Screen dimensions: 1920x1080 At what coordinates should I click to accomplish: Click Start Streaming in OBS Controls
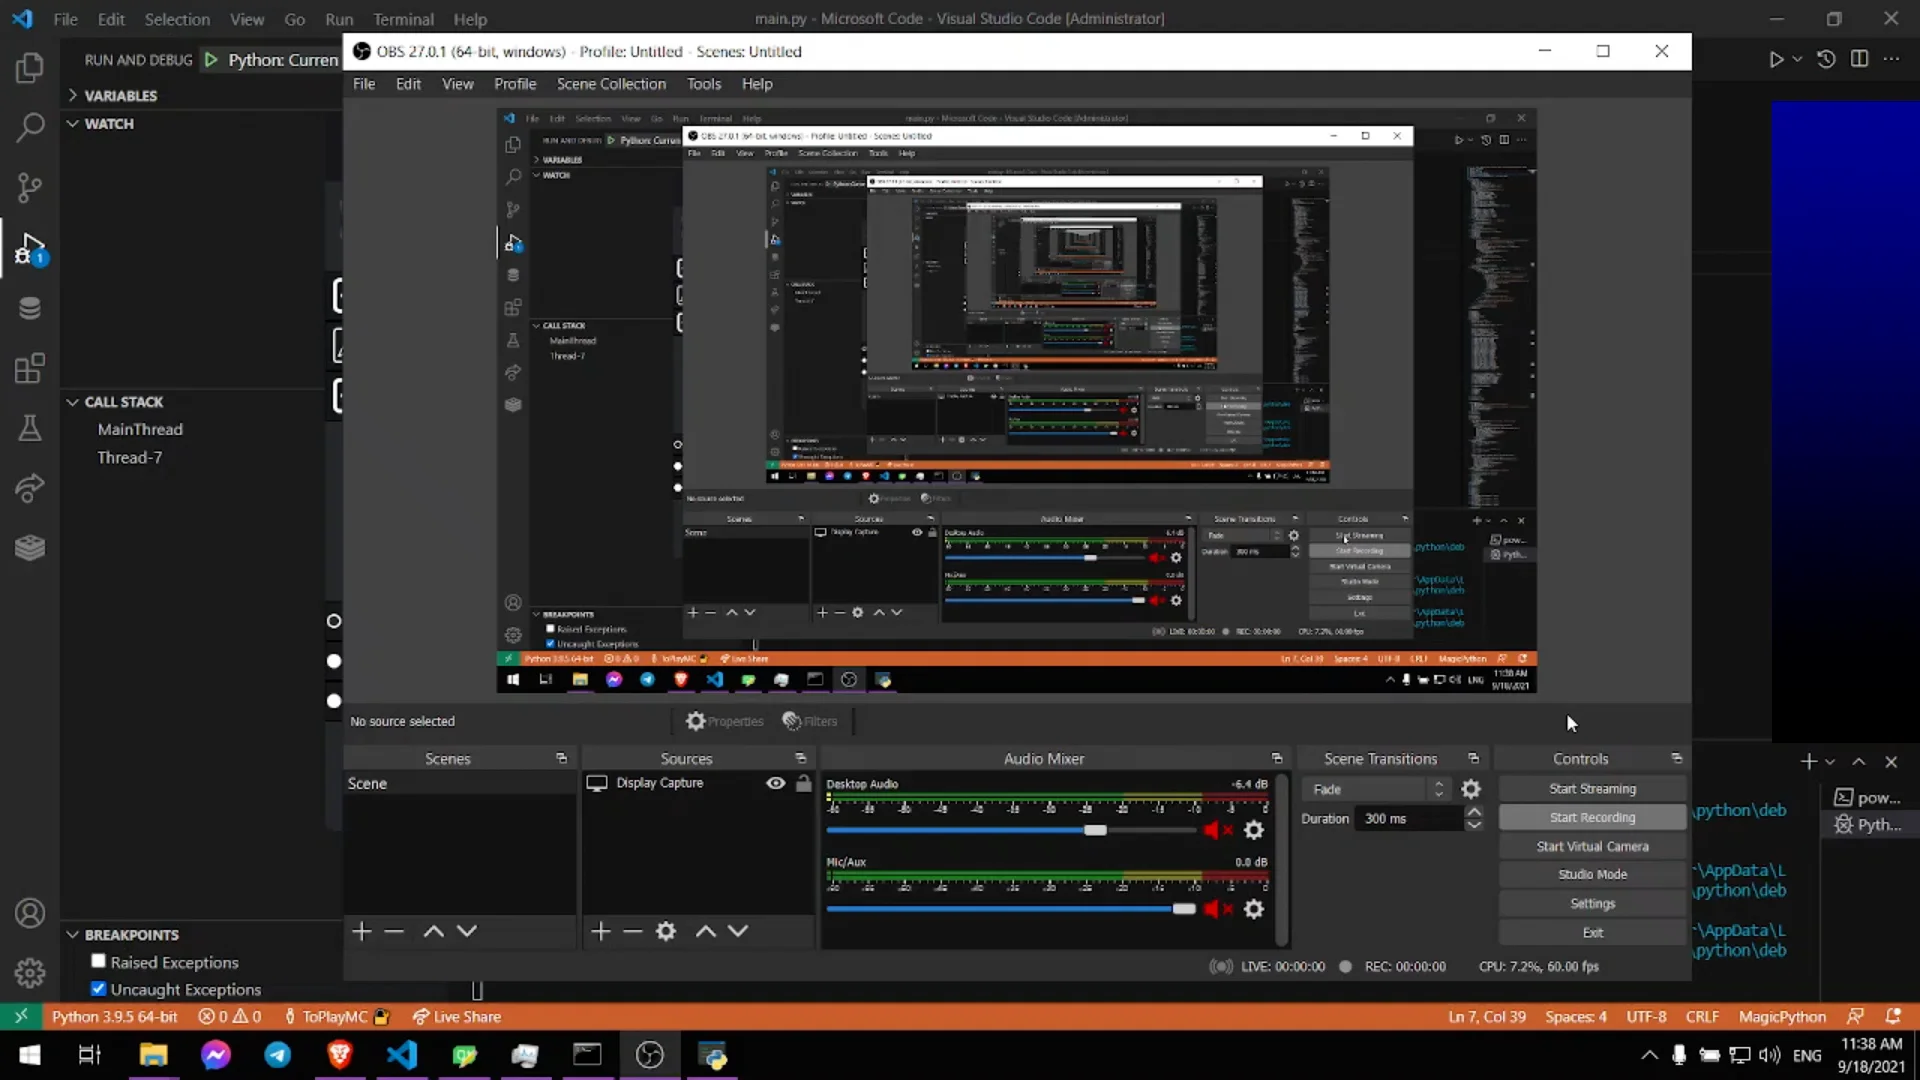(x=1592, y=789)
